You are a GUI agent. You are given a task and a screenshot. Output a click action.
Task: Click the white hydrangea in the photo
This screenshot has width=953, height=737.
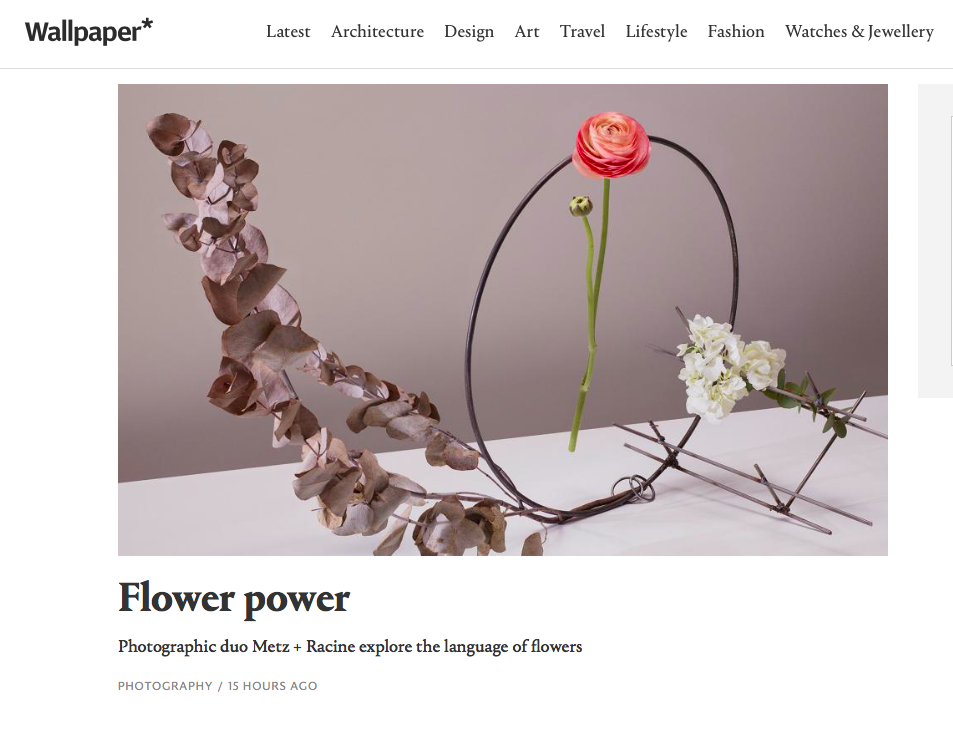726,366
